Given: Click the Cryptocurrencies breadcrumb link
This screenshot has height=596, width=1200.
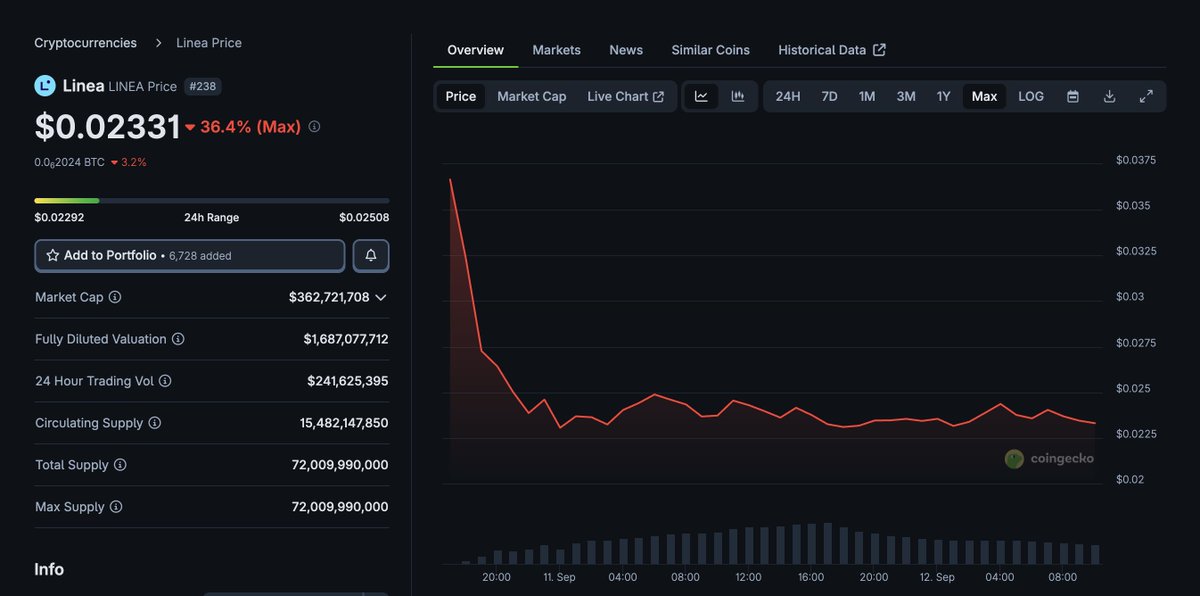Looking at the screenshot, I should 86,43.
